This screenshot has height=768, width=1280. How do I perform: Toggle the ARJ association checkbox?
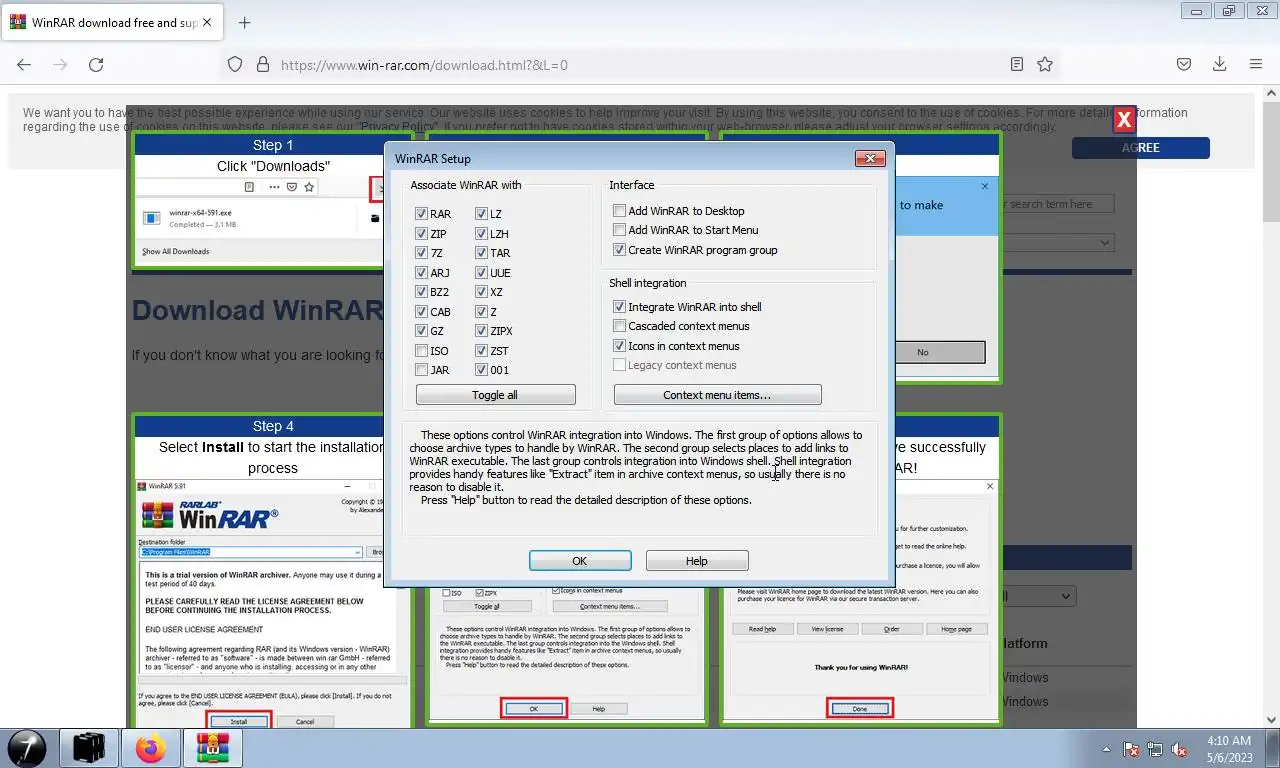422,273
